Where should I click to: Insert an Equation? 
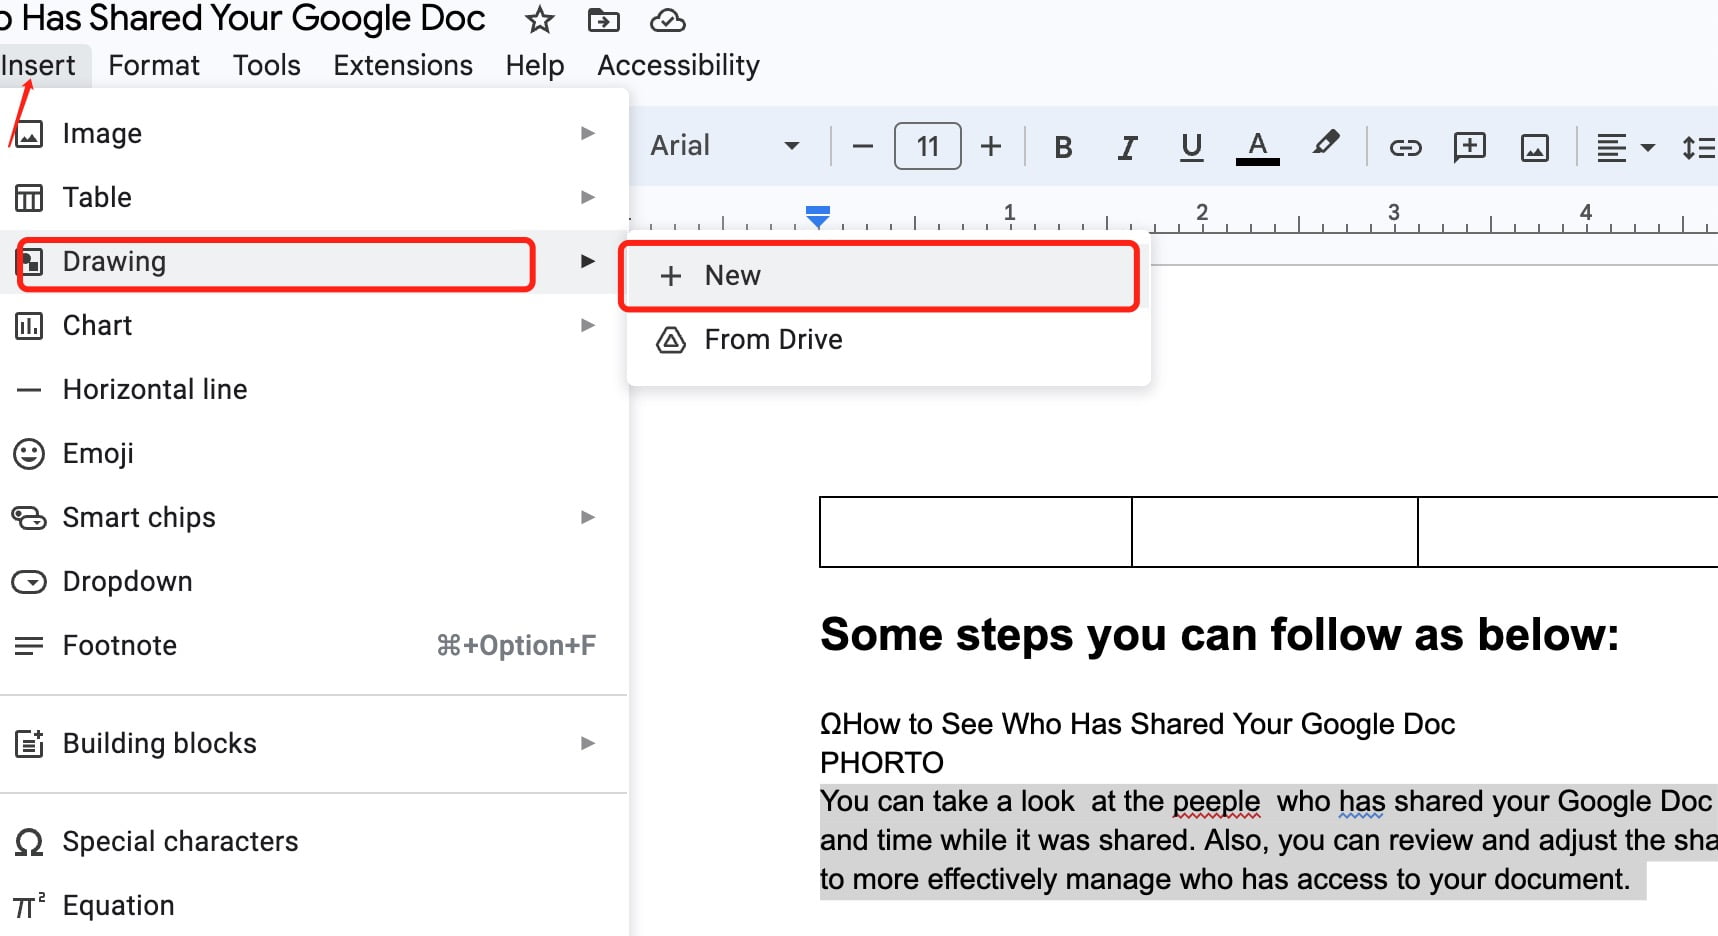click(x=314, y=905)
